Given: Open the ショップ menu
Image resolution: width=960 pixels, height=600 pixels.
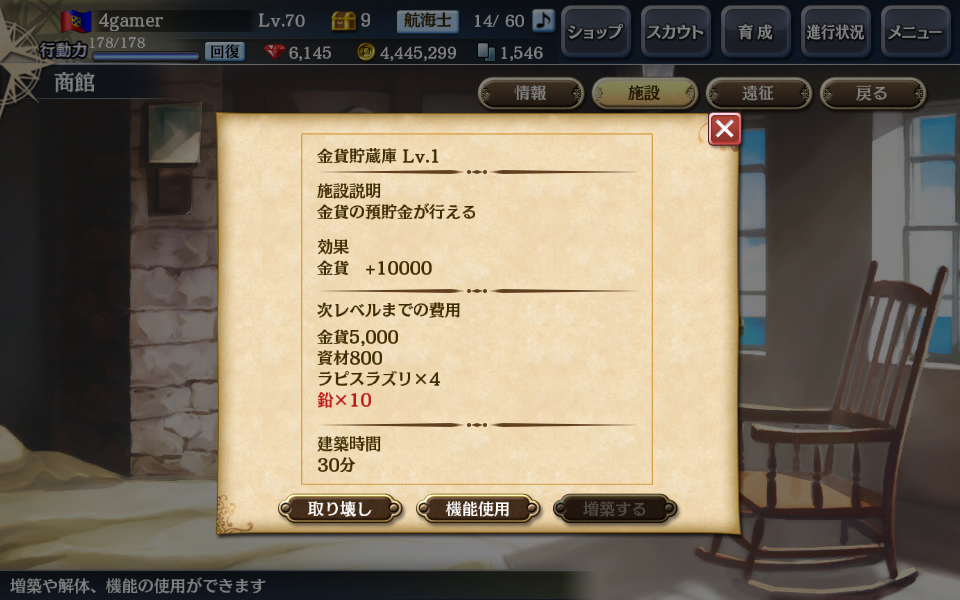Looking at the screenshot, I should point(595,32).
